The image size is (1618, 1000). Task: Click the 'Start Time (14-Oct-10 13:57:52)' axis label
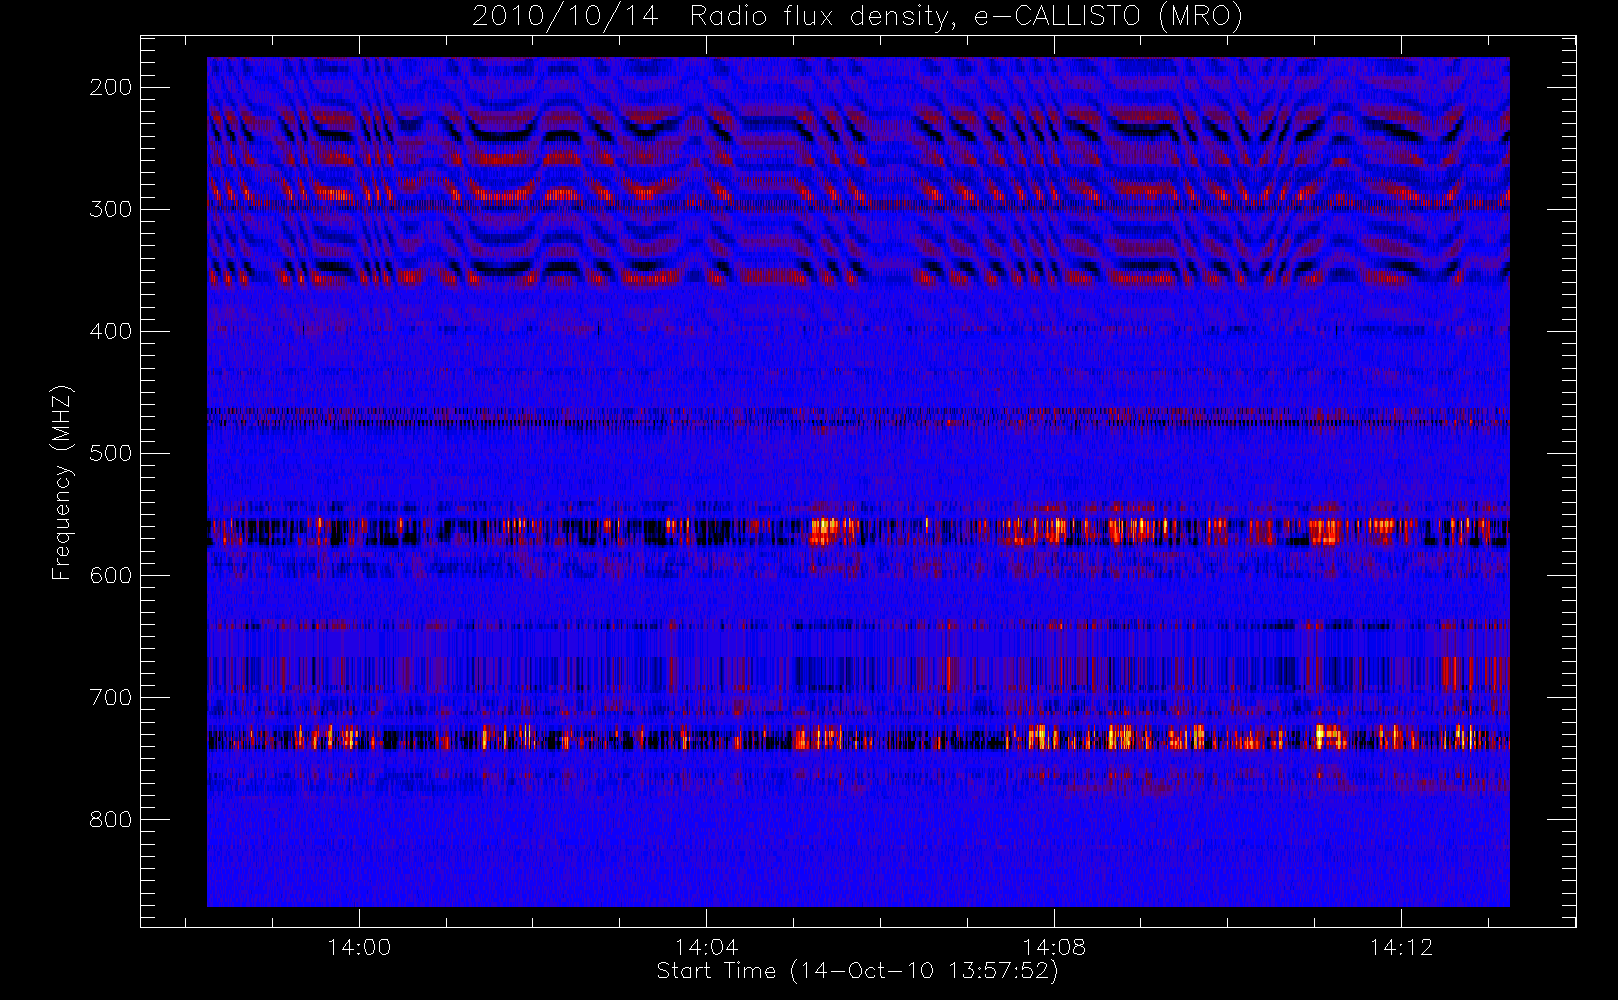[857, 971]
